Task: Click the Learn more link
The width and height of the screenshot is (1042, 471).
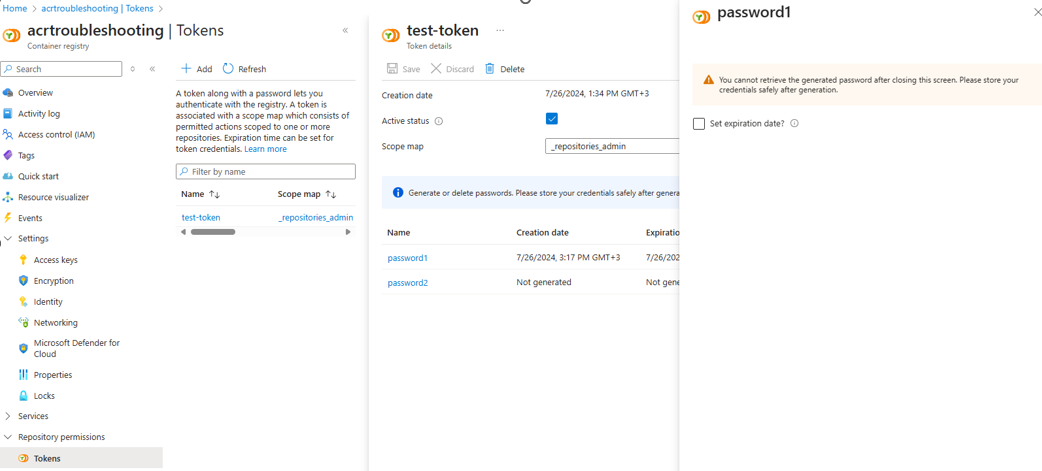Action: (x=265, y=149)
